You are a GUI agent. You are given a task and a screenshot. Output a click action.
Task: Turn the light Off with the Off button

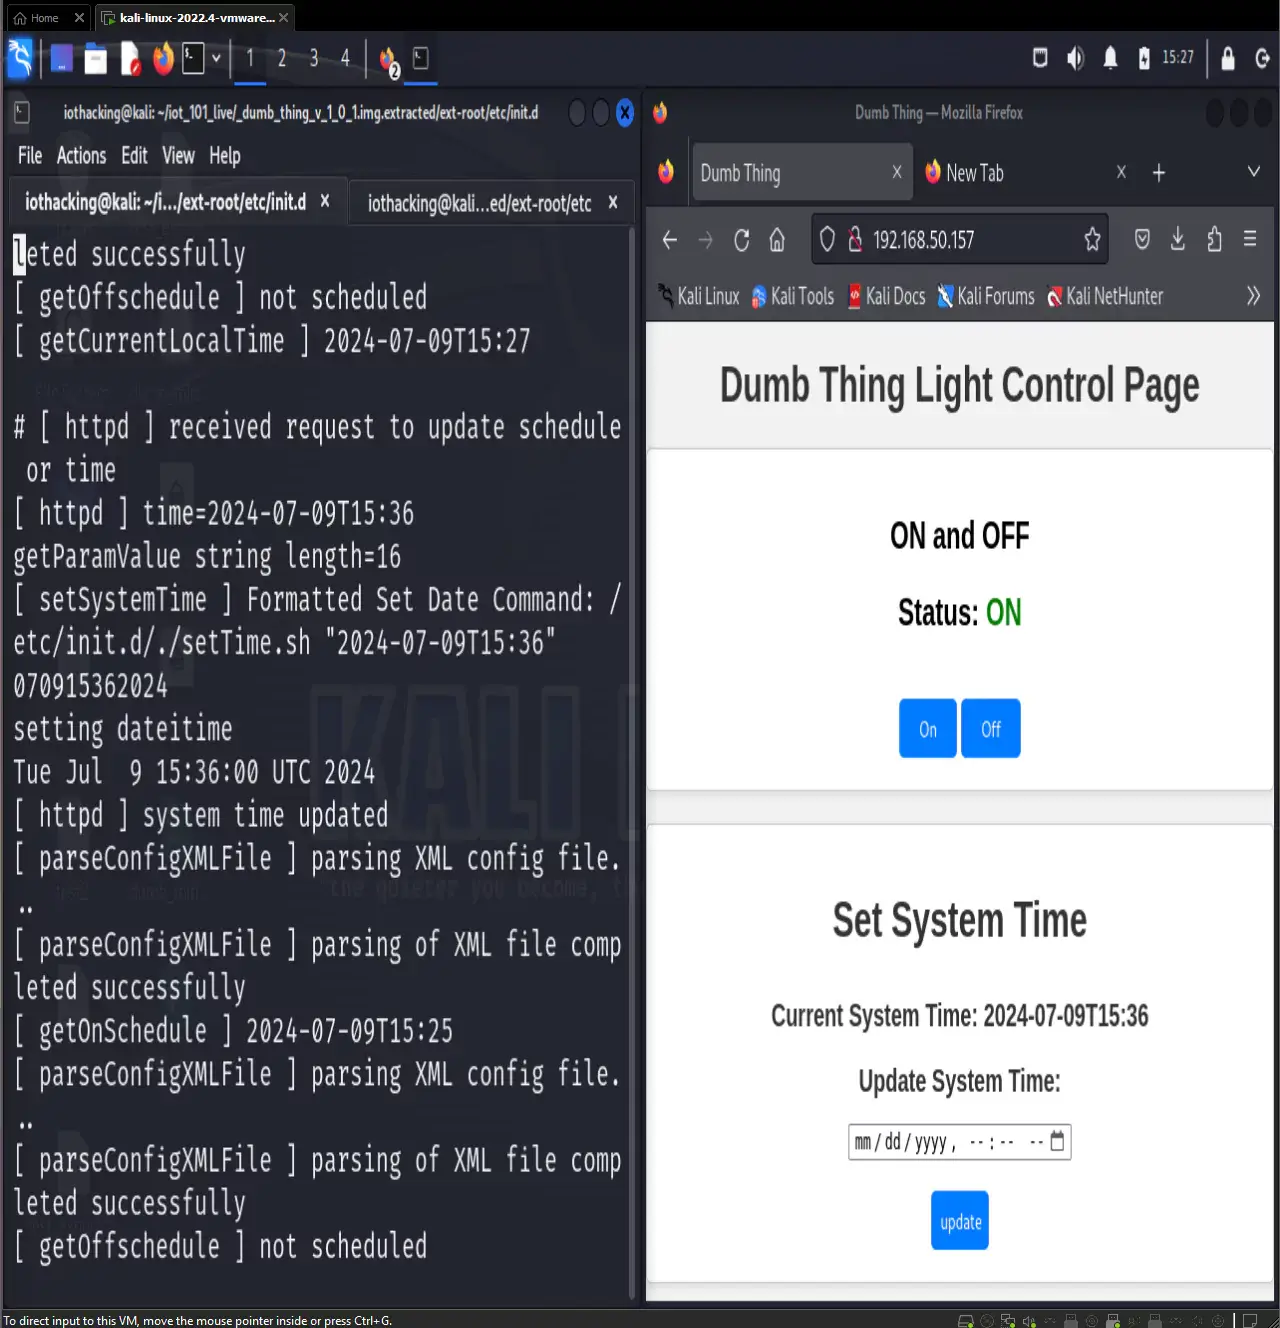[990, 728]
